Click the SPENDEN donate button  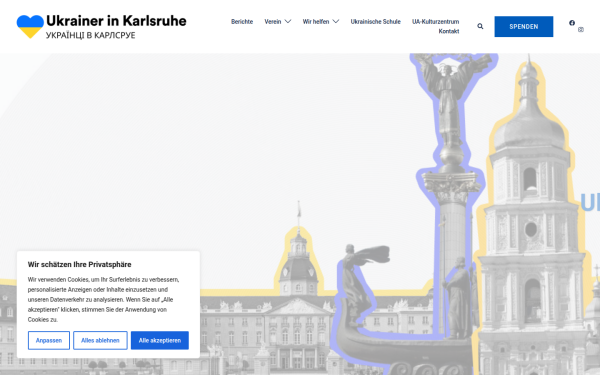coord(523,26)
